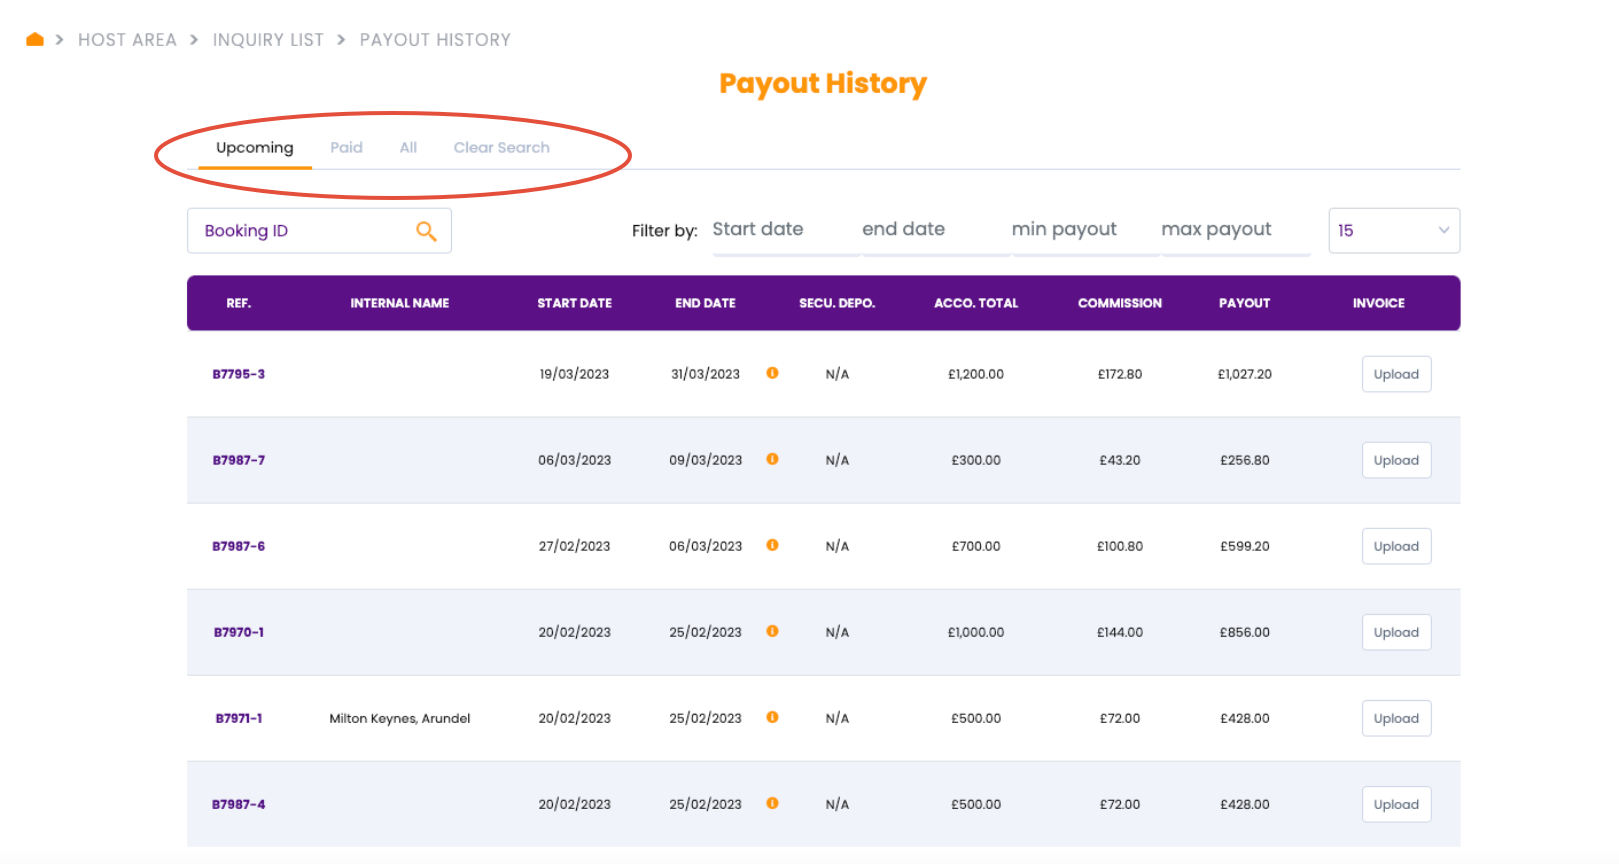1619x864 pixels.
Task: Click info icon in the B7970-1 row
Action: coord(772,631)
